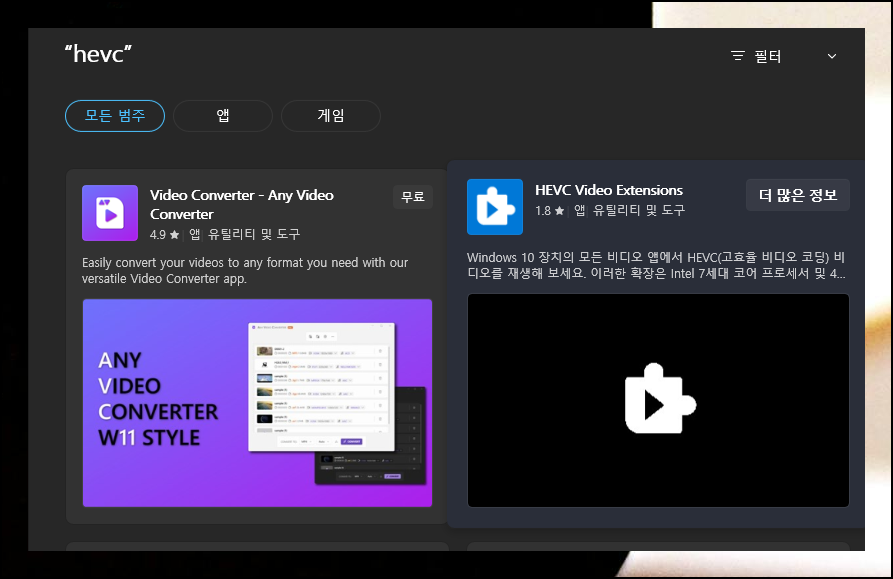Click the HEVC Windows 10 장치 description text
The width and height of the screenshot is (893, 579).
coord(656,265)
